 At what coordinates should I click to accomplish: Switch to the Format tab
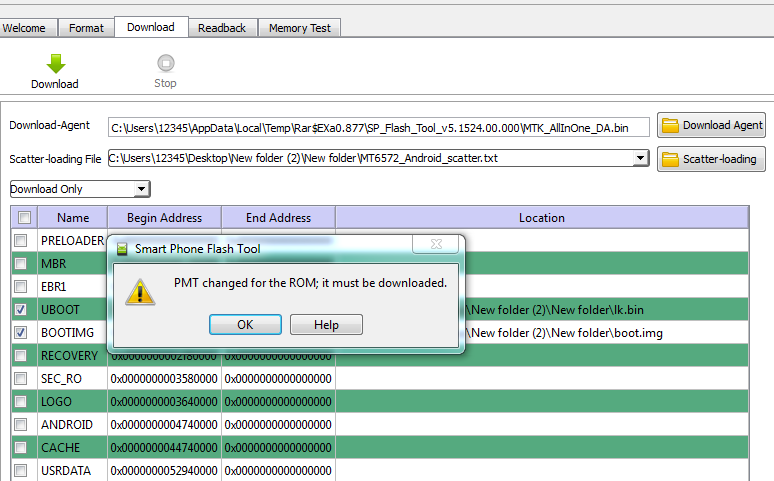pyautogui.click(x=86, y=28)
